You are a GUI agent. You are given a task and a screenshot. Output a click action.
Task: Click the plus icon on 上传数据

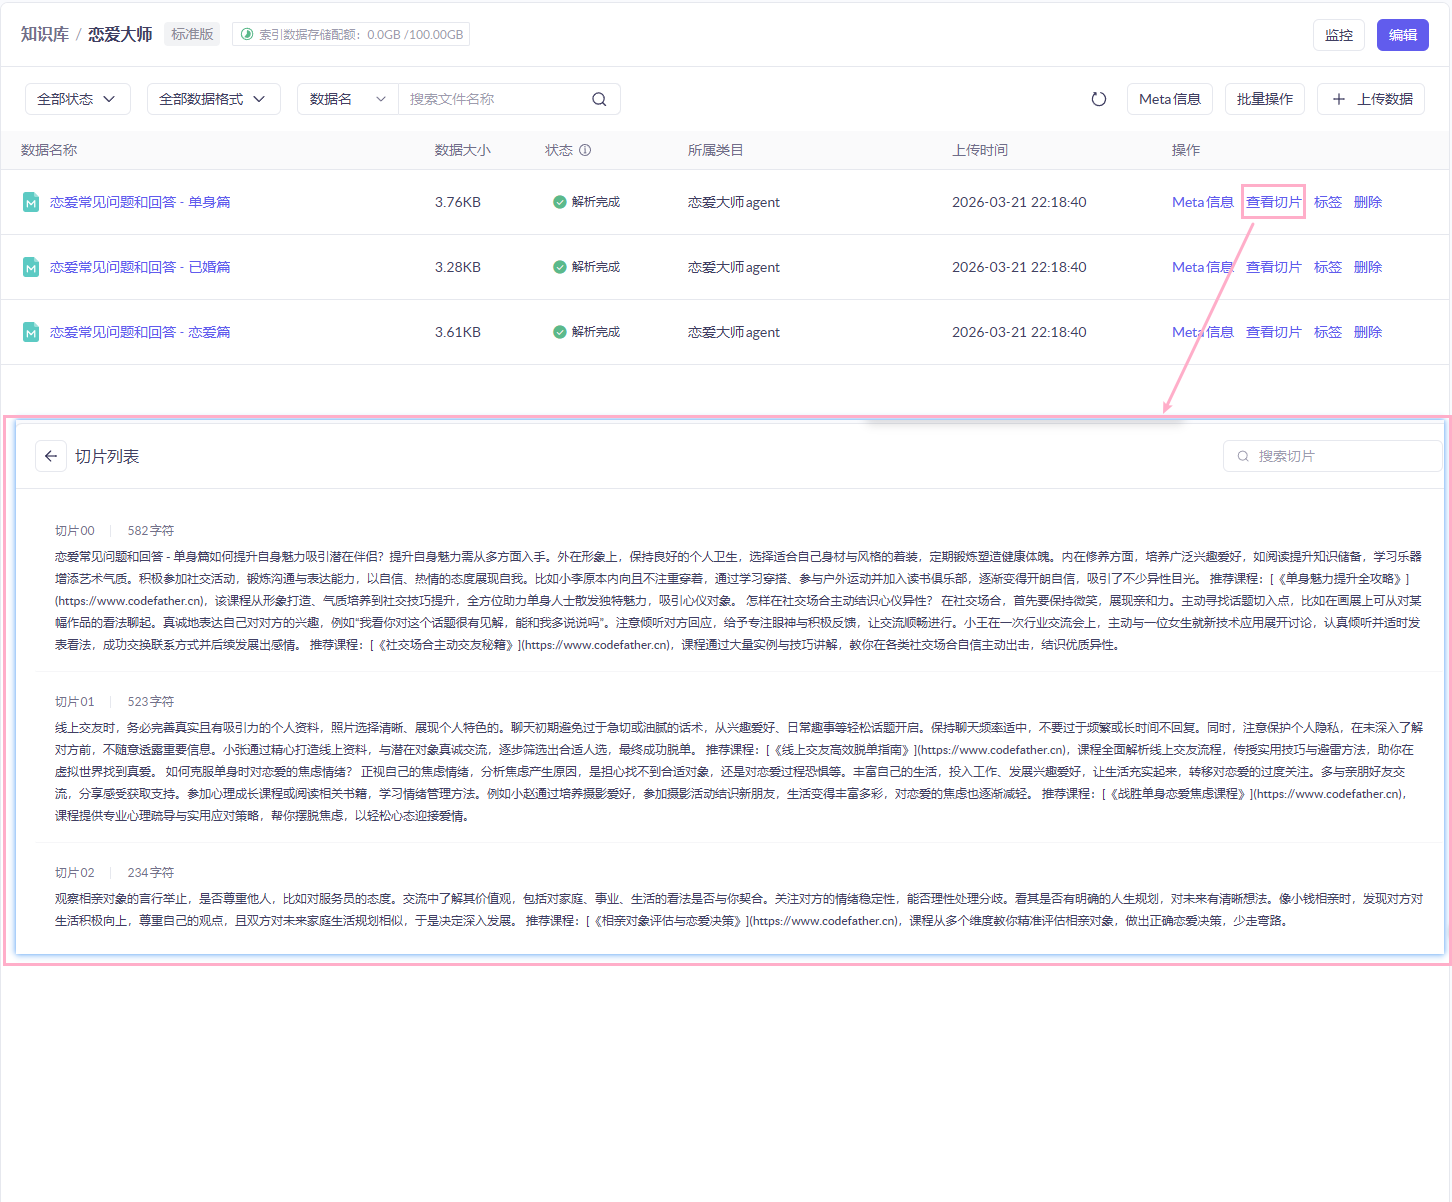click(1339, 99)
